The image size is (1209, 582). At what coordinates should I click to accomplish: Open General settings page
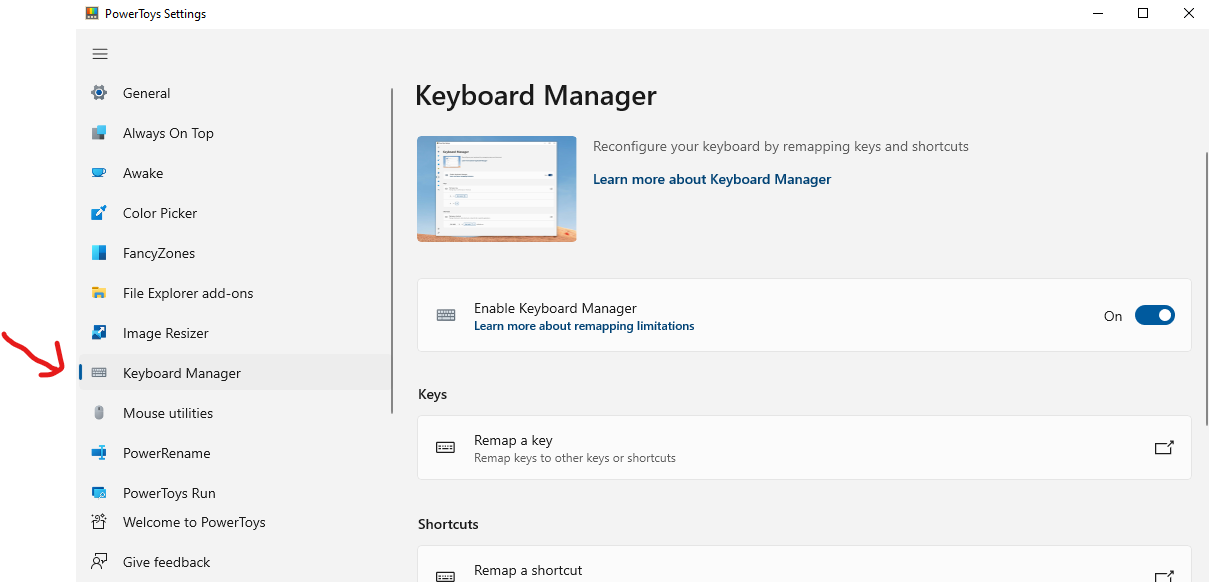tap(234, 93)
